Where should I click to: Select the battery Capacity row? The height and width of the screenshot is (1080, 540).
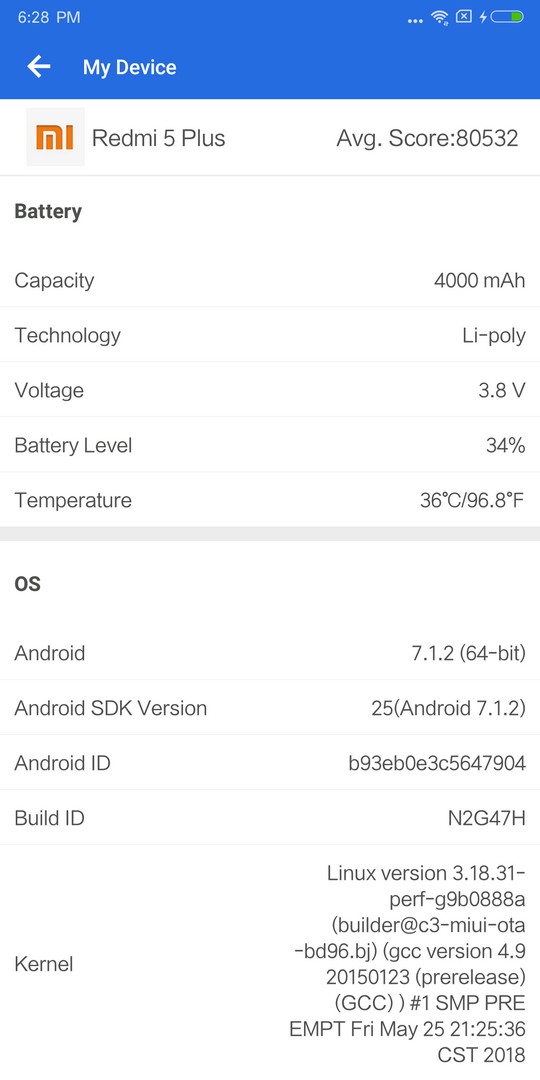(270, 280)
